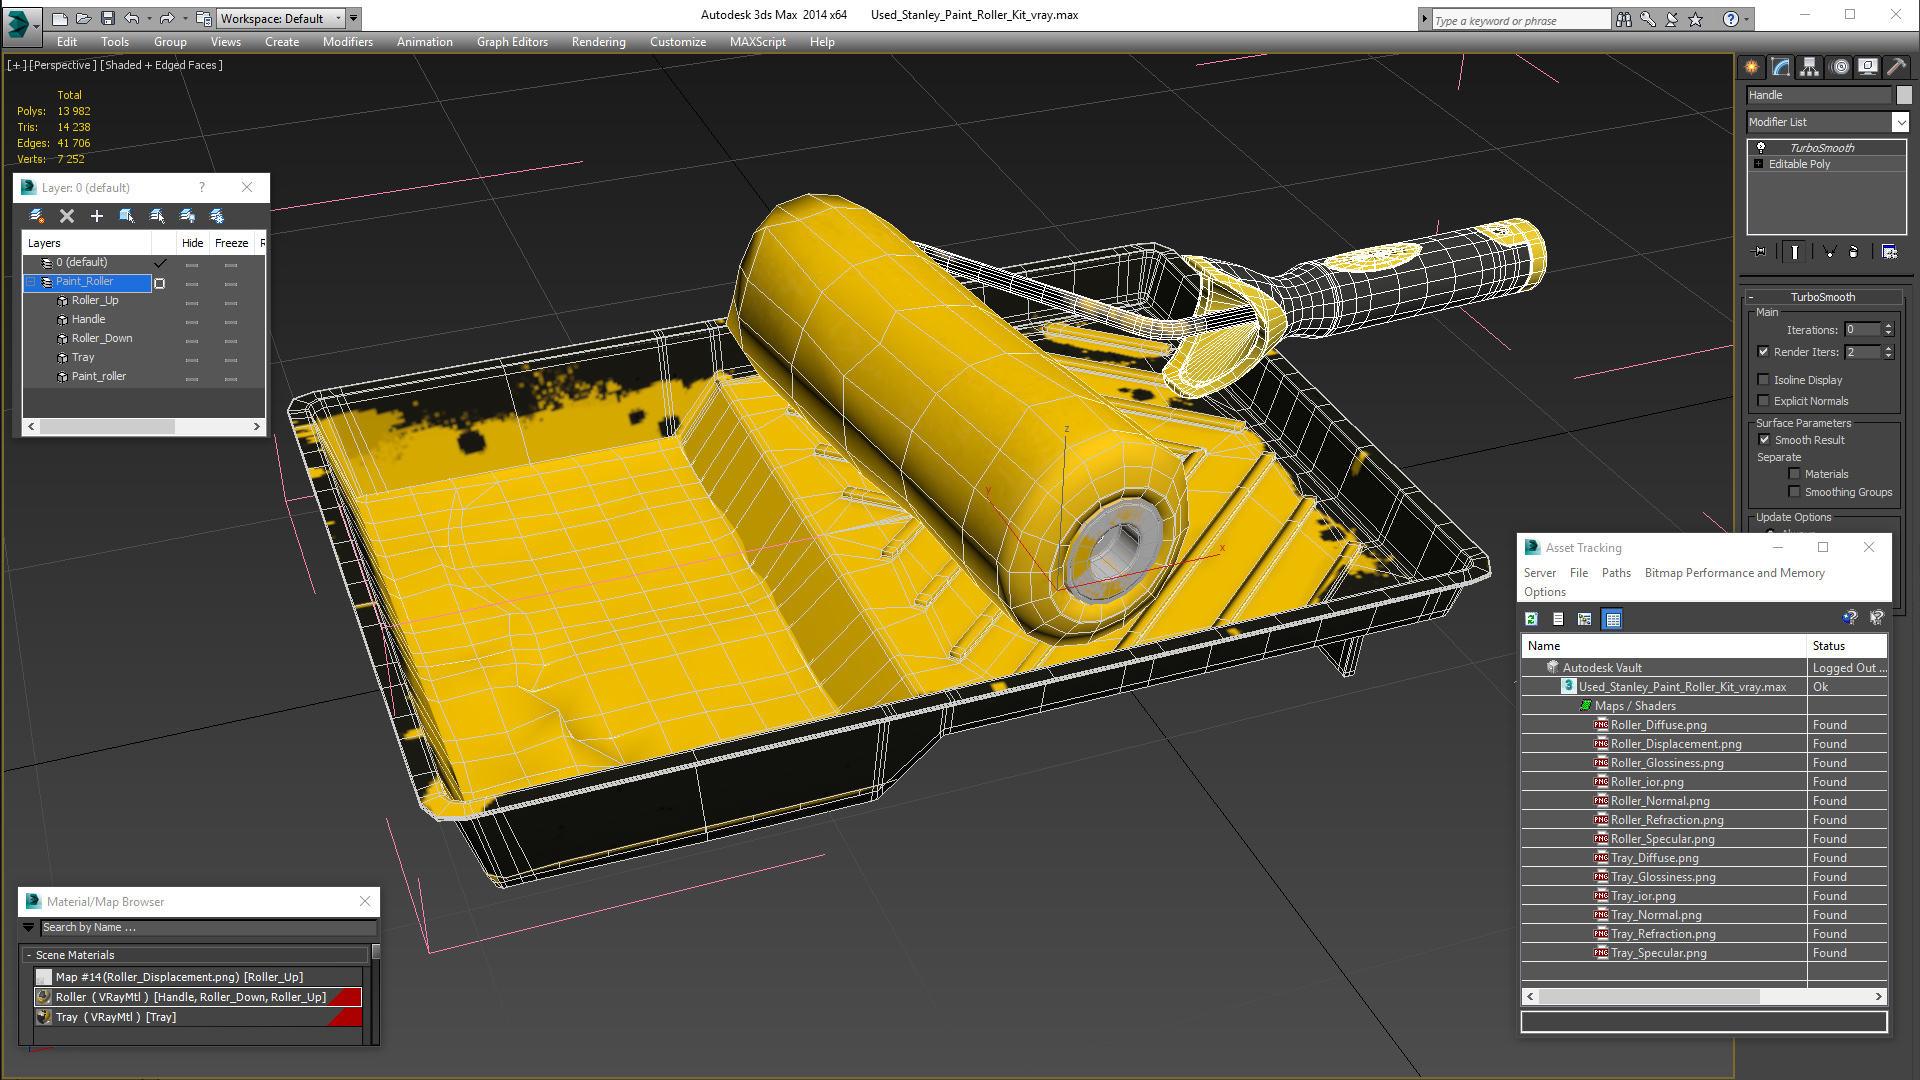Toggle TurboSmooth lightbulb visibility
Screen dimensions: 1920x1080
coord(1761,148)
